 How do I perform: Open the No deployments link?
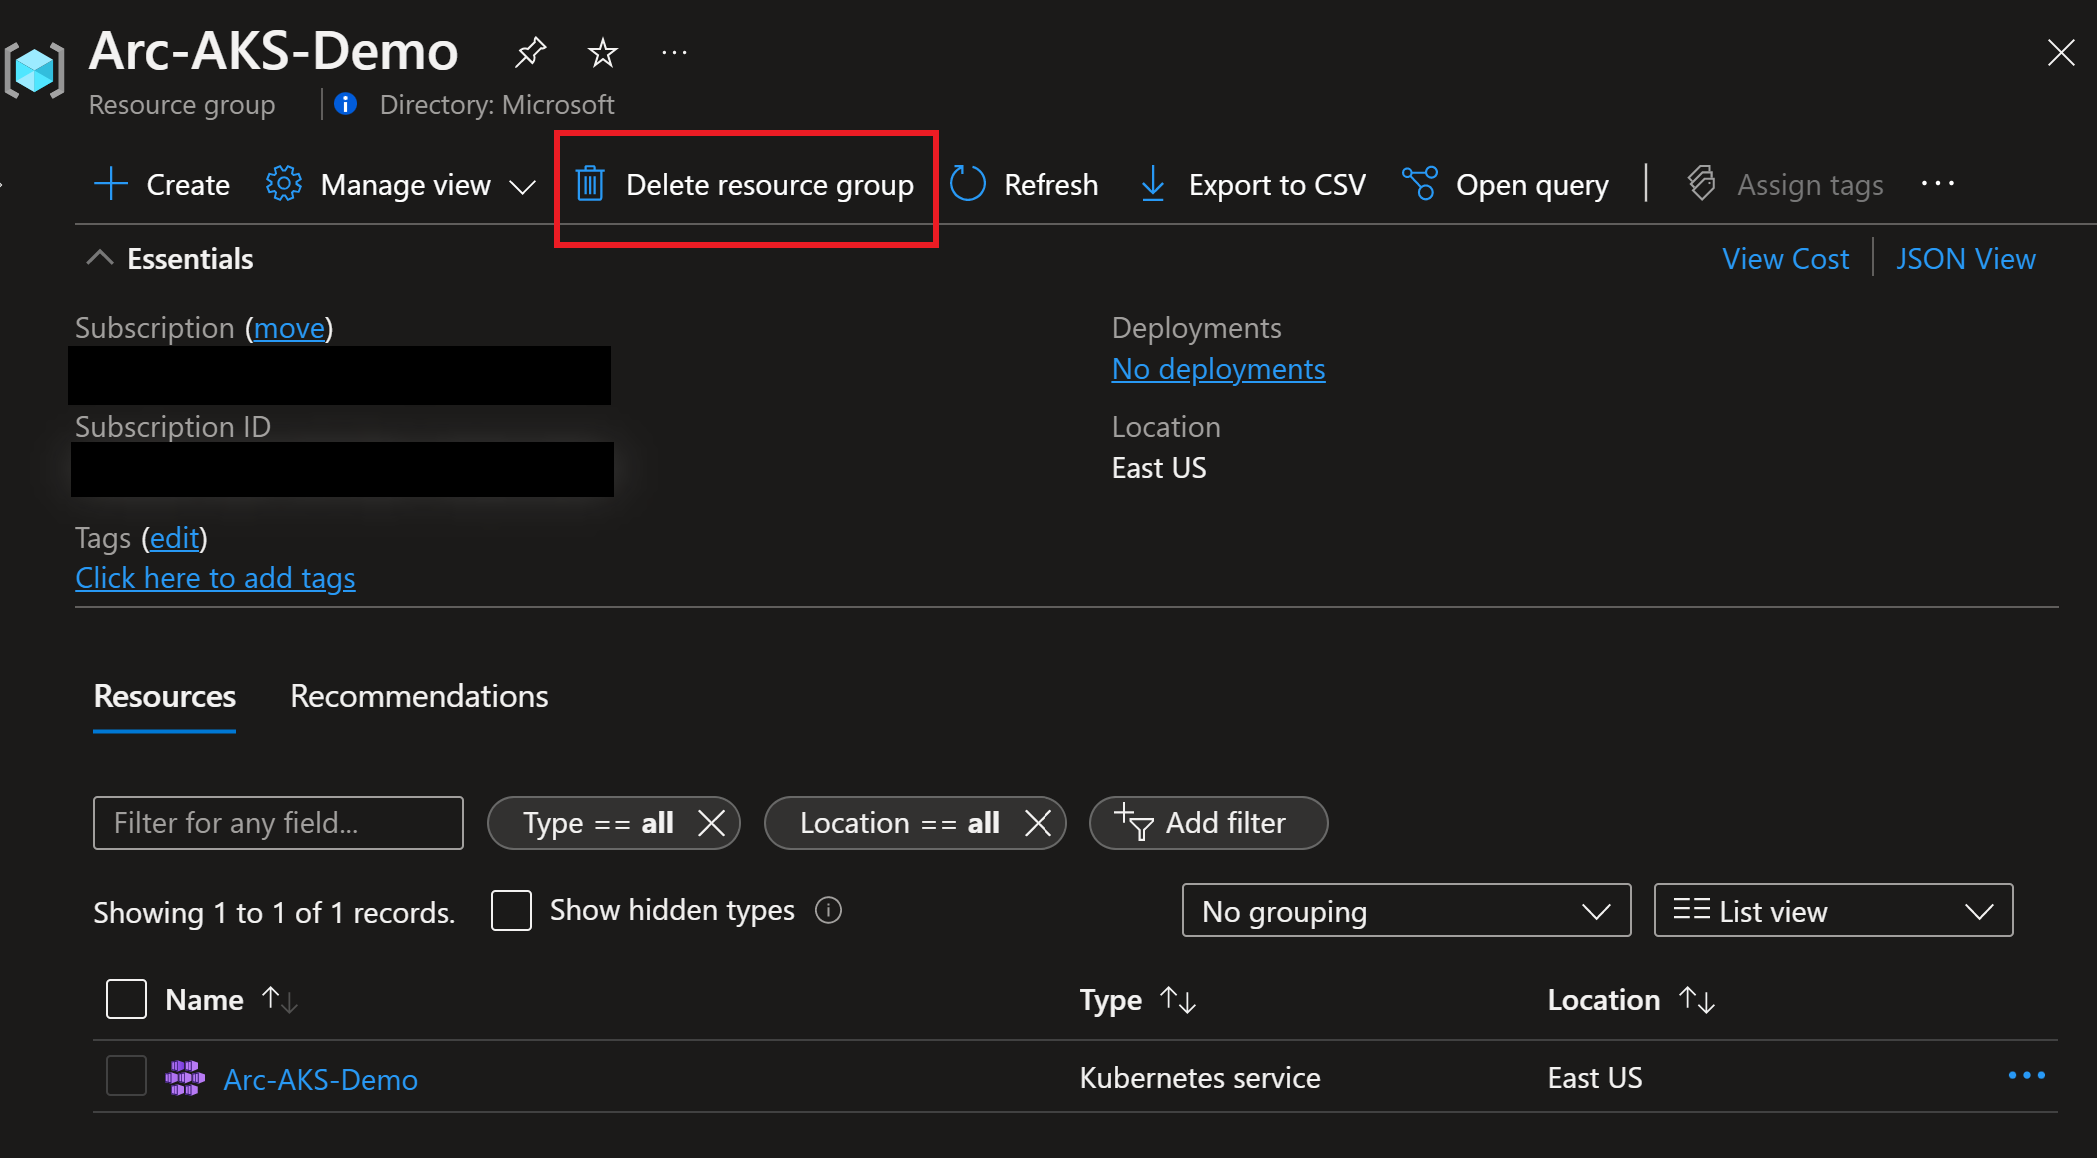coord(1218,369)
